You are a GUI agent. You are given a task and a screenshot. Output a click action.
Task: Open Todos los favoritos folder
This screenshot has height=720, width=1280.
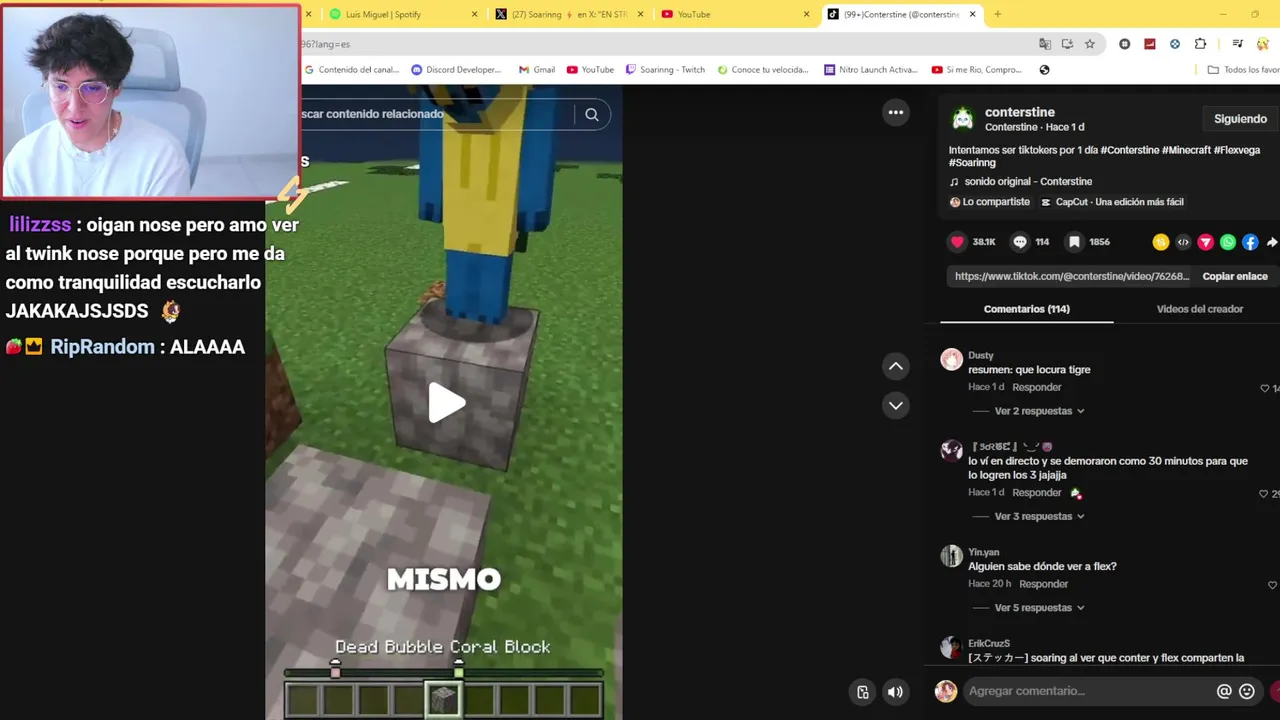tap(1243, 70)
